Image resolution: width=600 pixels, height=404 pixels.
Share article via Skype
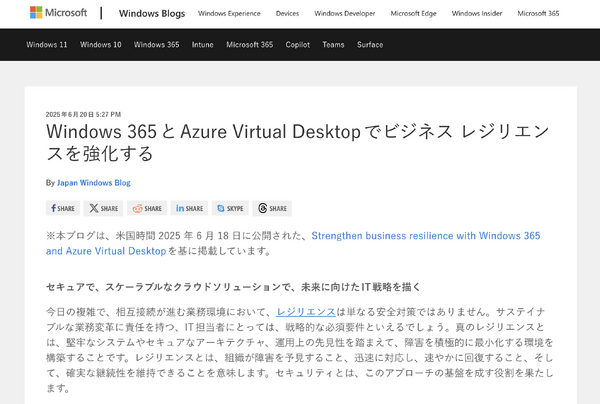point(230,208)
